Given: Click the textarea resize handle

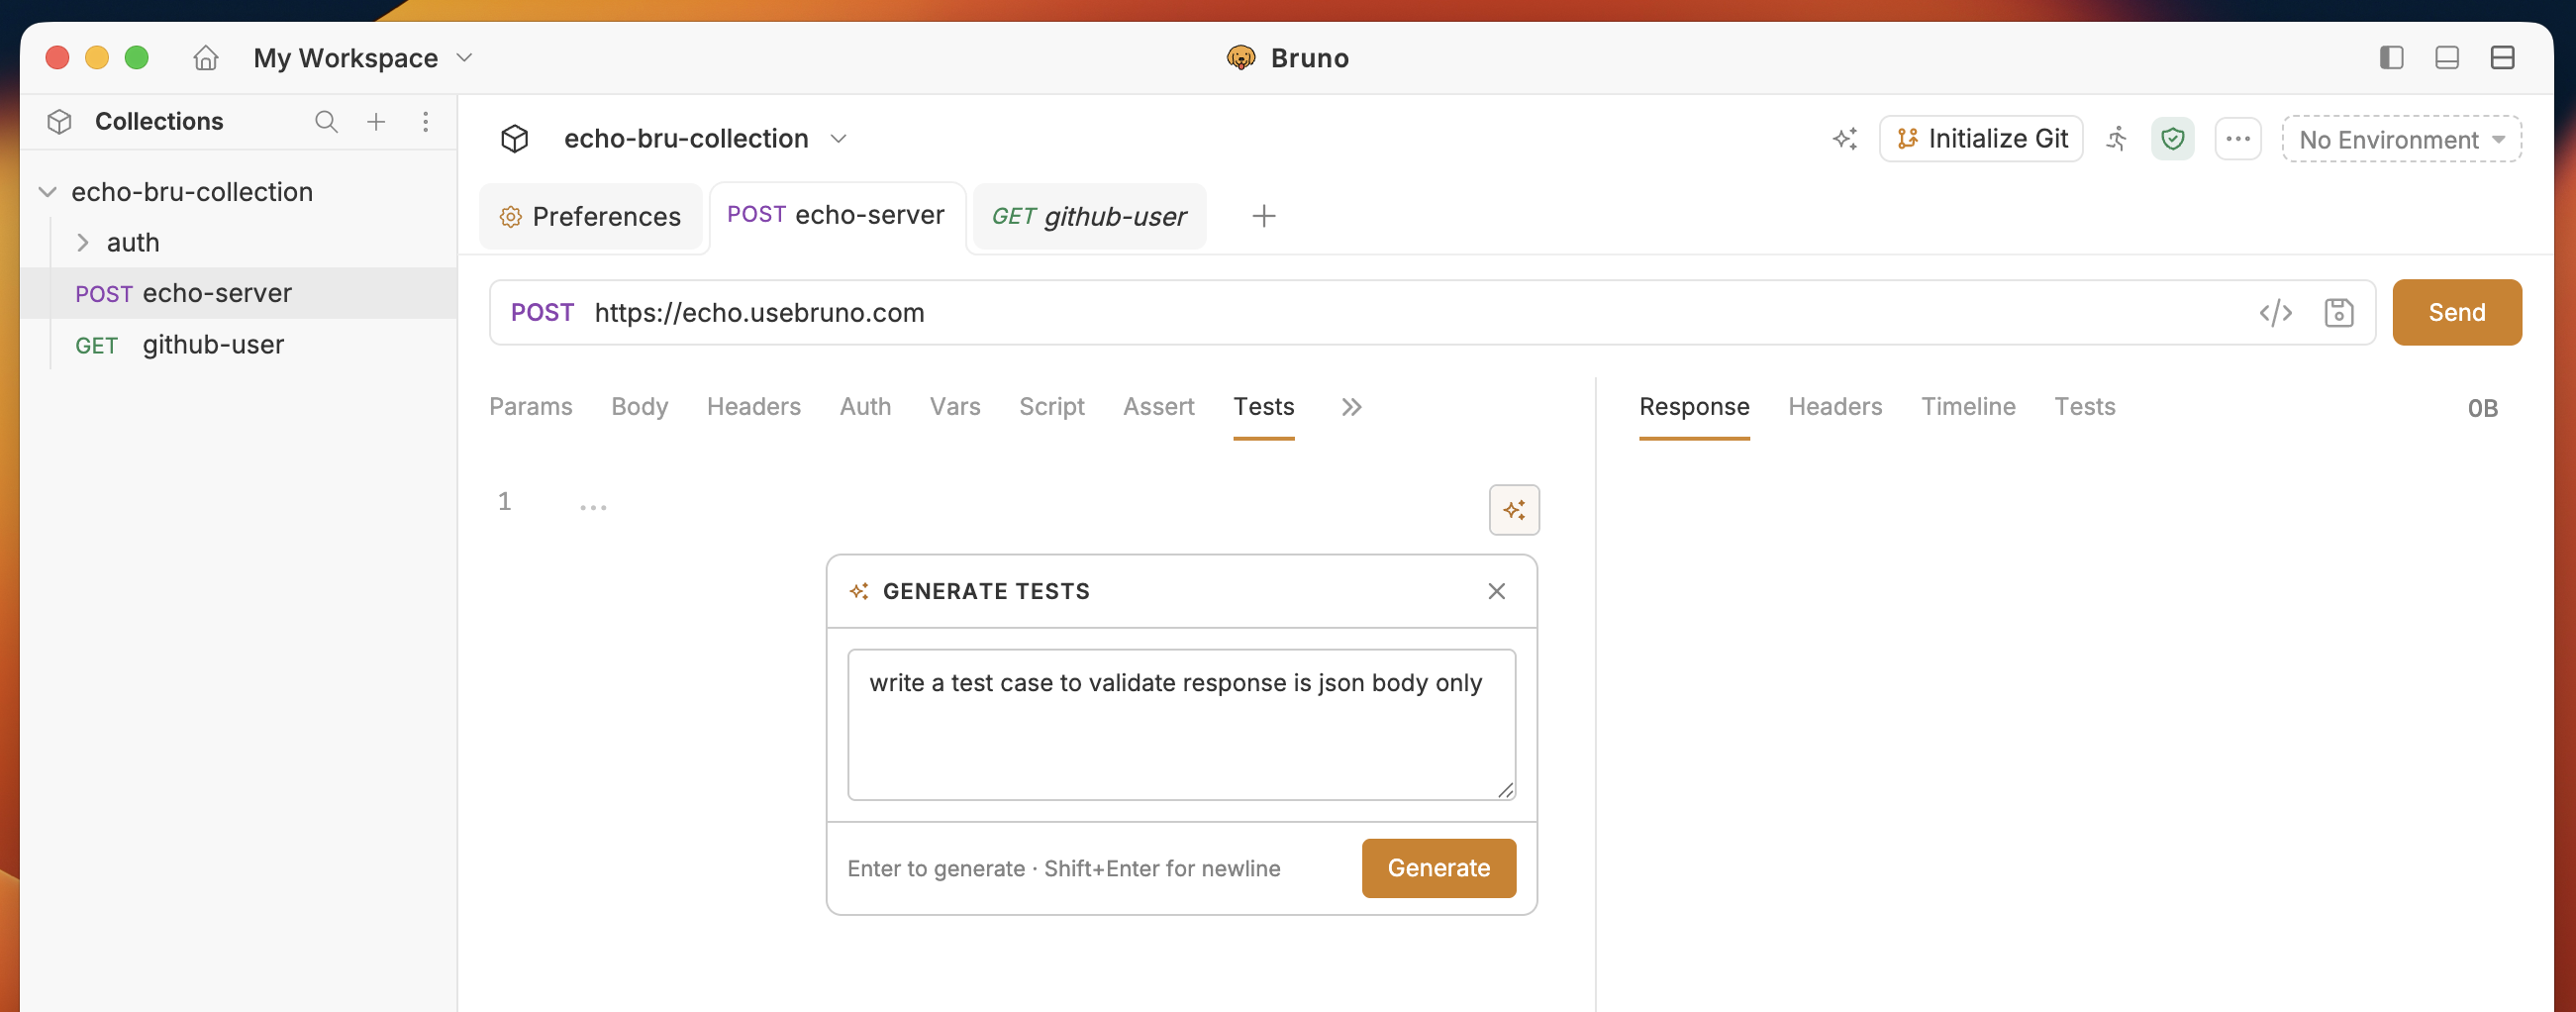Looking at the screenshot, I should pos(1505,790).
